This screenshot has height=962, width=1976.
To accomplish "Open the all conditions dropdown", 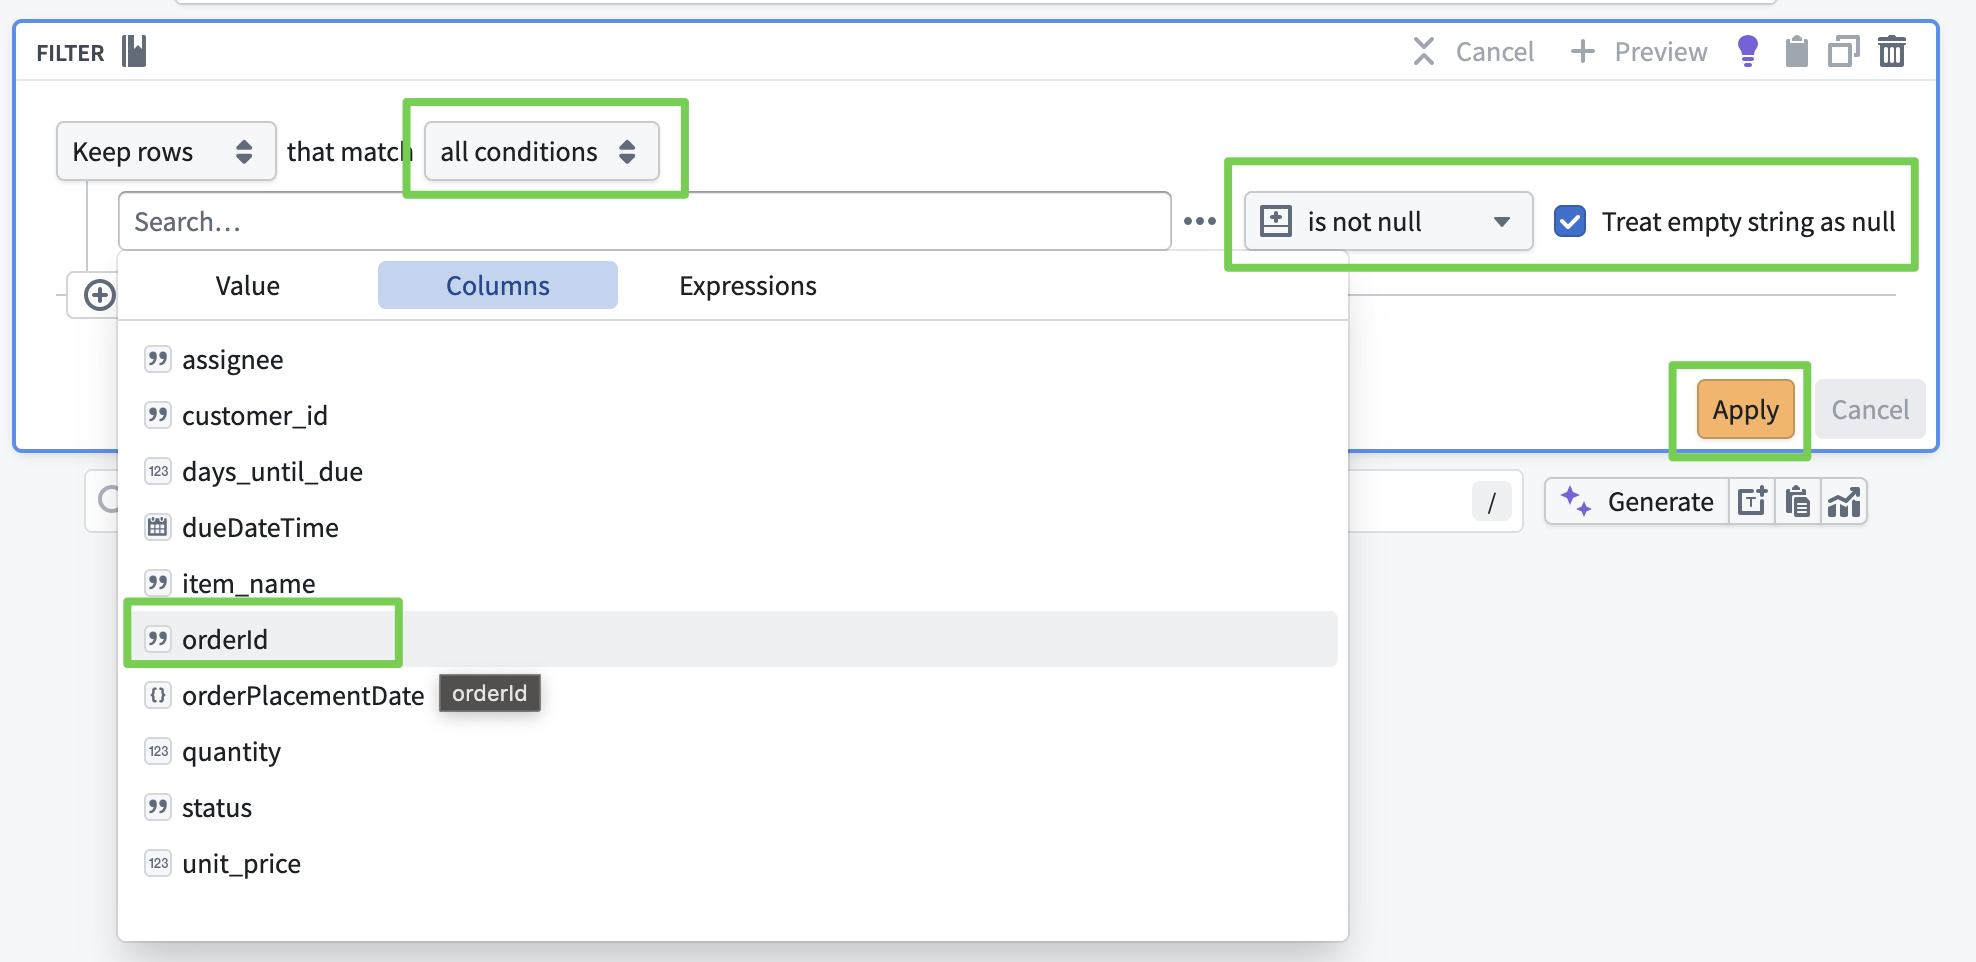I will [x=541, y=152].
